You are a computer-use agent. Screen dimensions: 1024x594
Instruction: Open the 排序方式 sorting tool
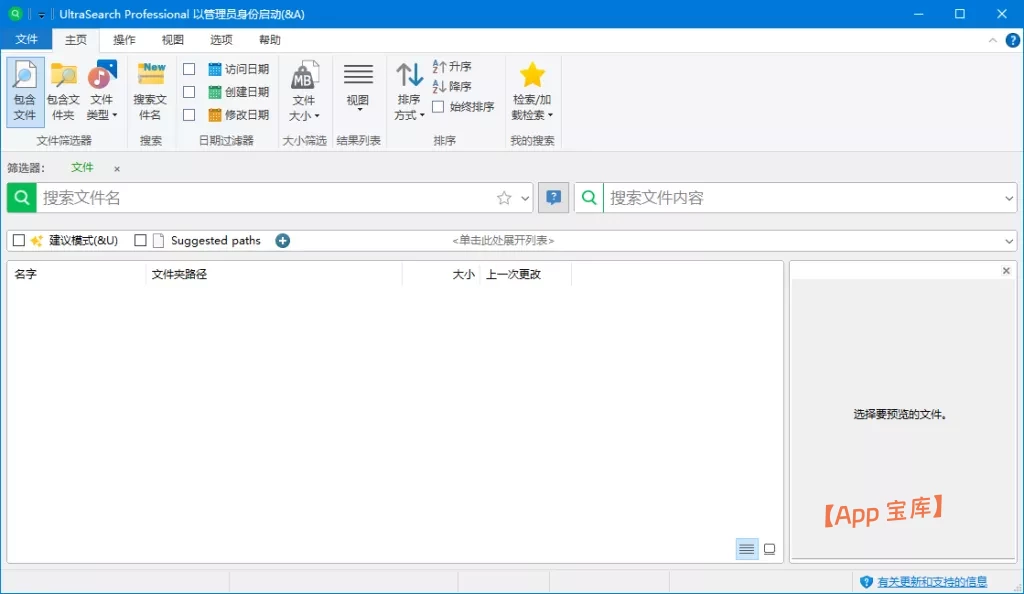click(408, 88)
